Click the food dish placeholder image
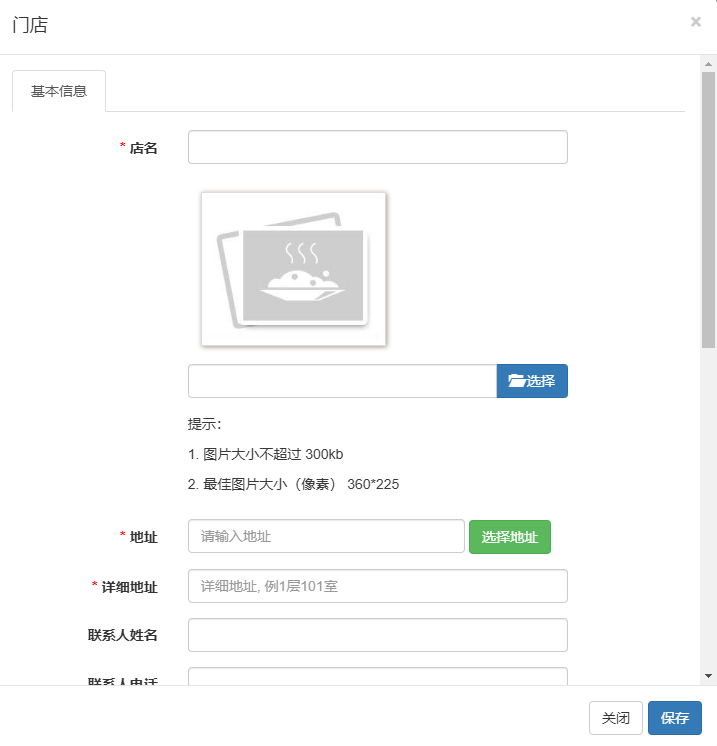 (293, 269)
